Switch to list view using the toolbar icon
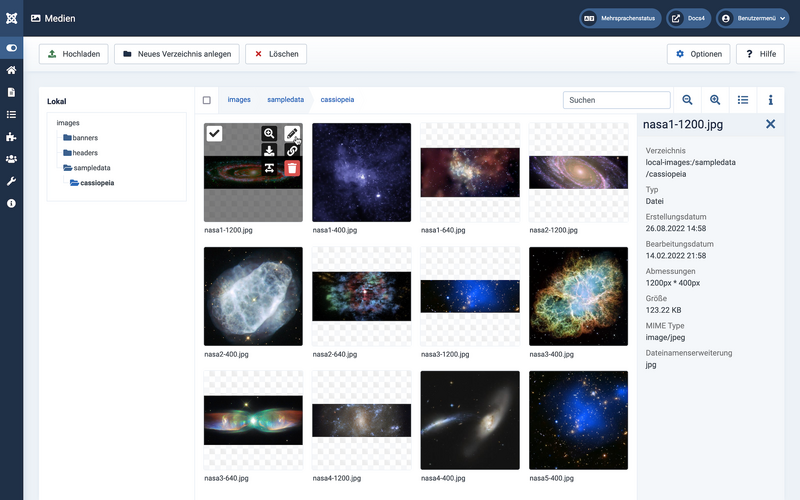800x500 pixels. click(743, 100)
